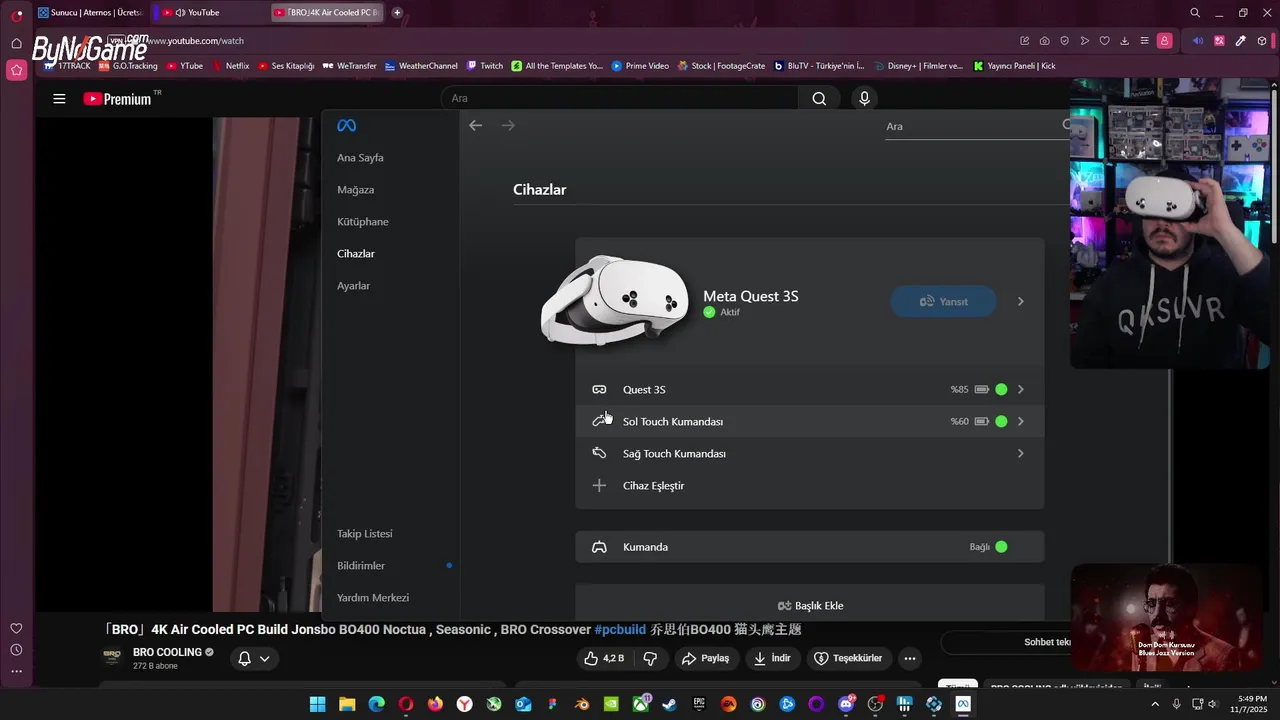Open WeatherChannel bookmark
The height and width of the screenshot is (720, 1280).
(421, 66)
